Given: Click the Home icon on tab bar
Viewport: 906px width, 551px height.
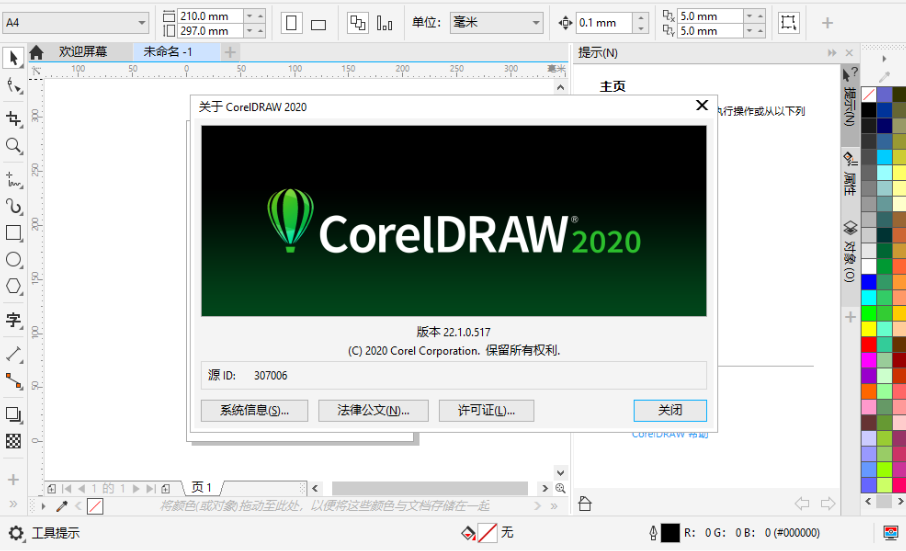Looking at the screenshot, I should 36,53.
